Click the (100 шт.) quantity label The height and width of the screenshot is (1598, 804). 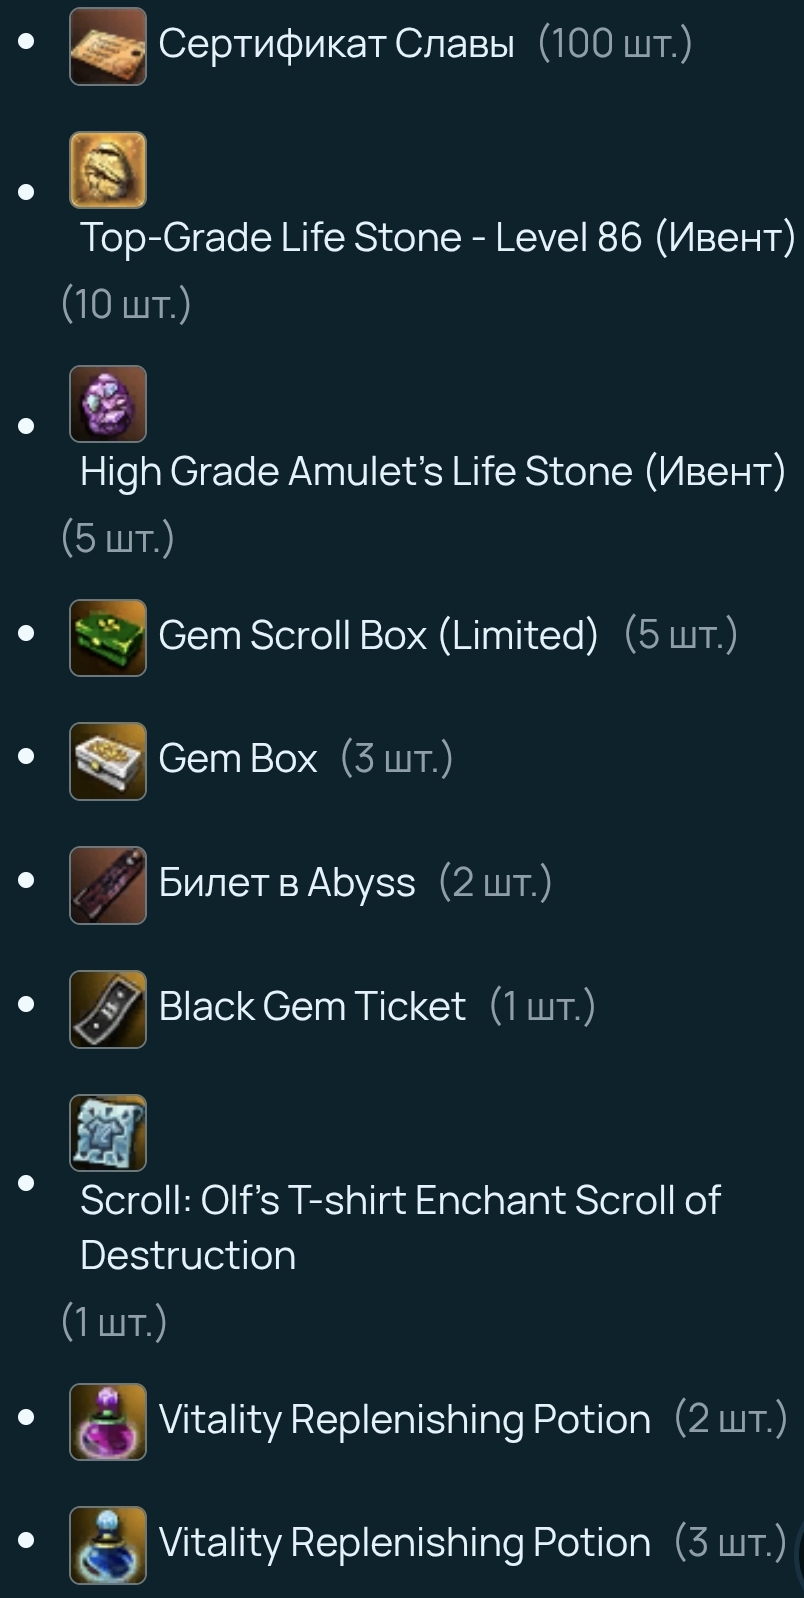coord(615,44)
